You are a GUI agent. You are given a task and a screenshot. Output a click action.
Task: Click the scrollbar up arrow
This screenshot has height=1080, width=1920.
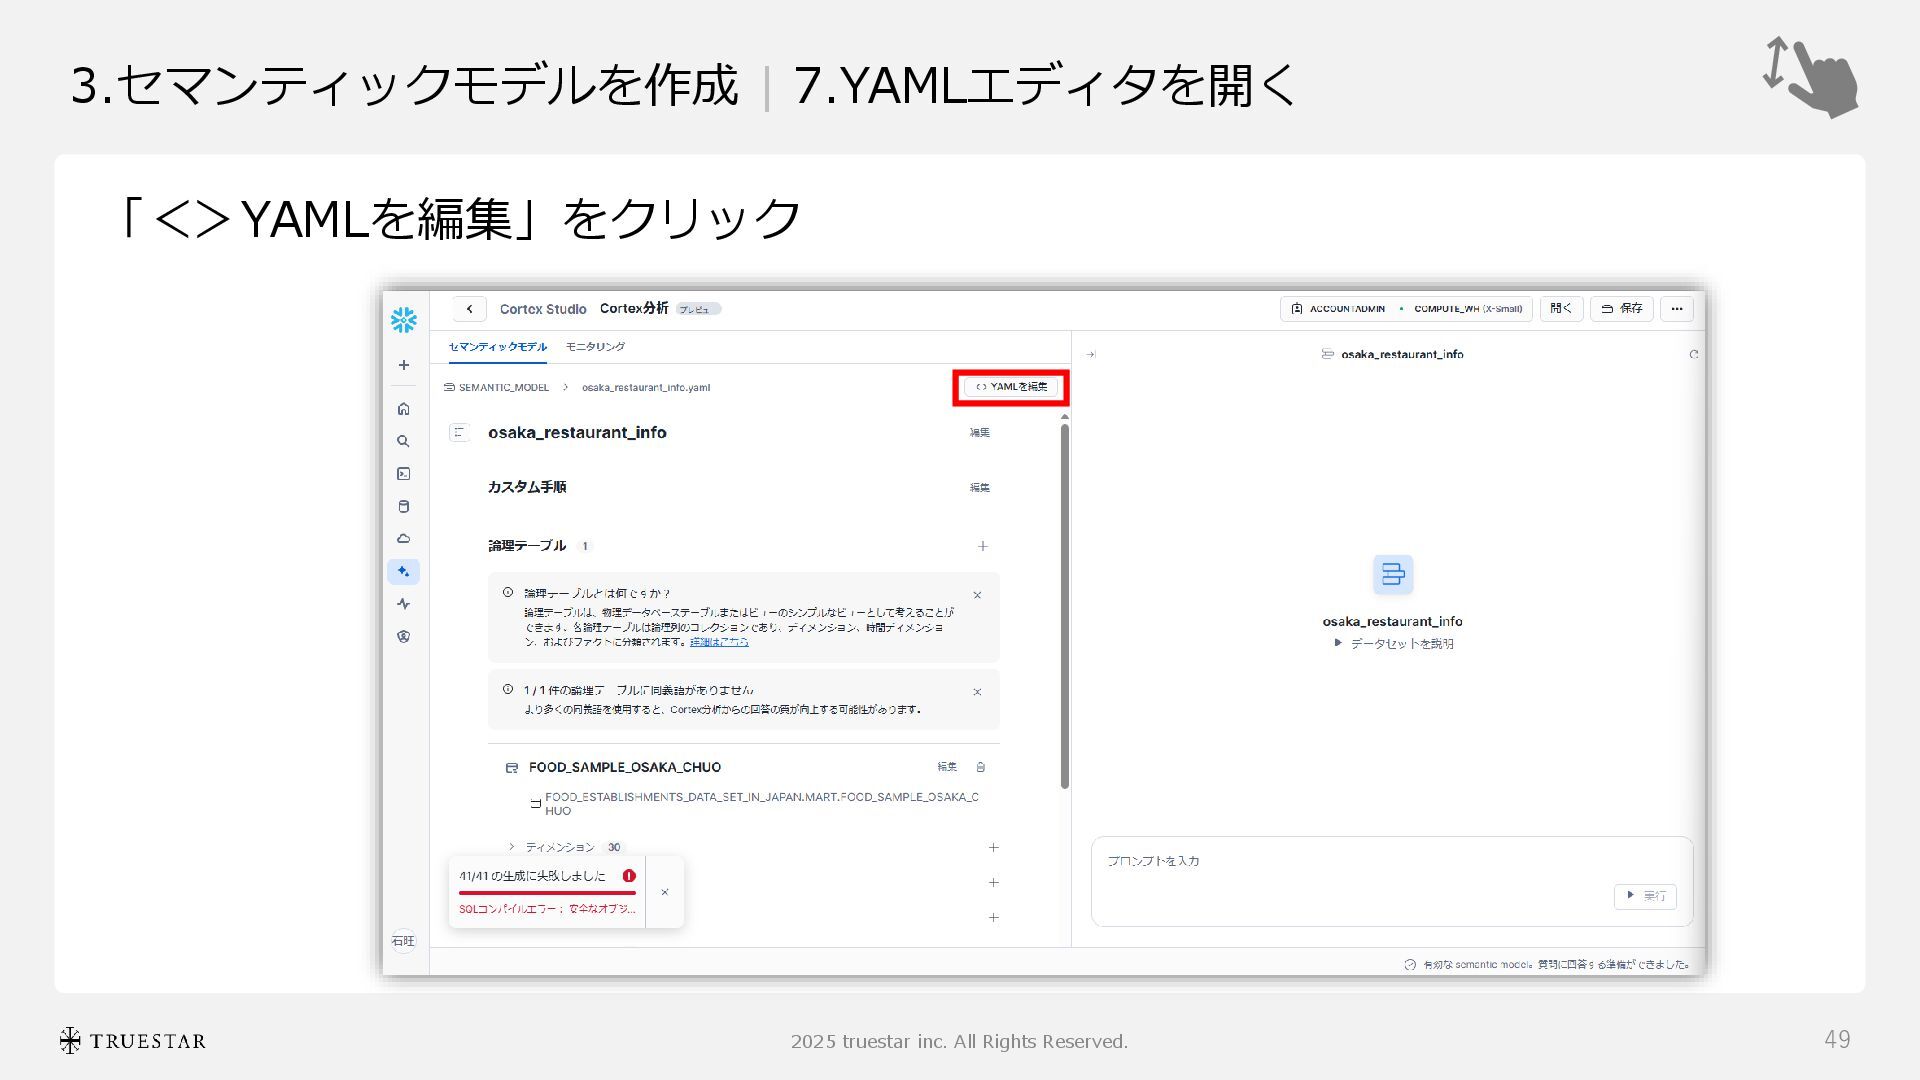pos(1065,416)
